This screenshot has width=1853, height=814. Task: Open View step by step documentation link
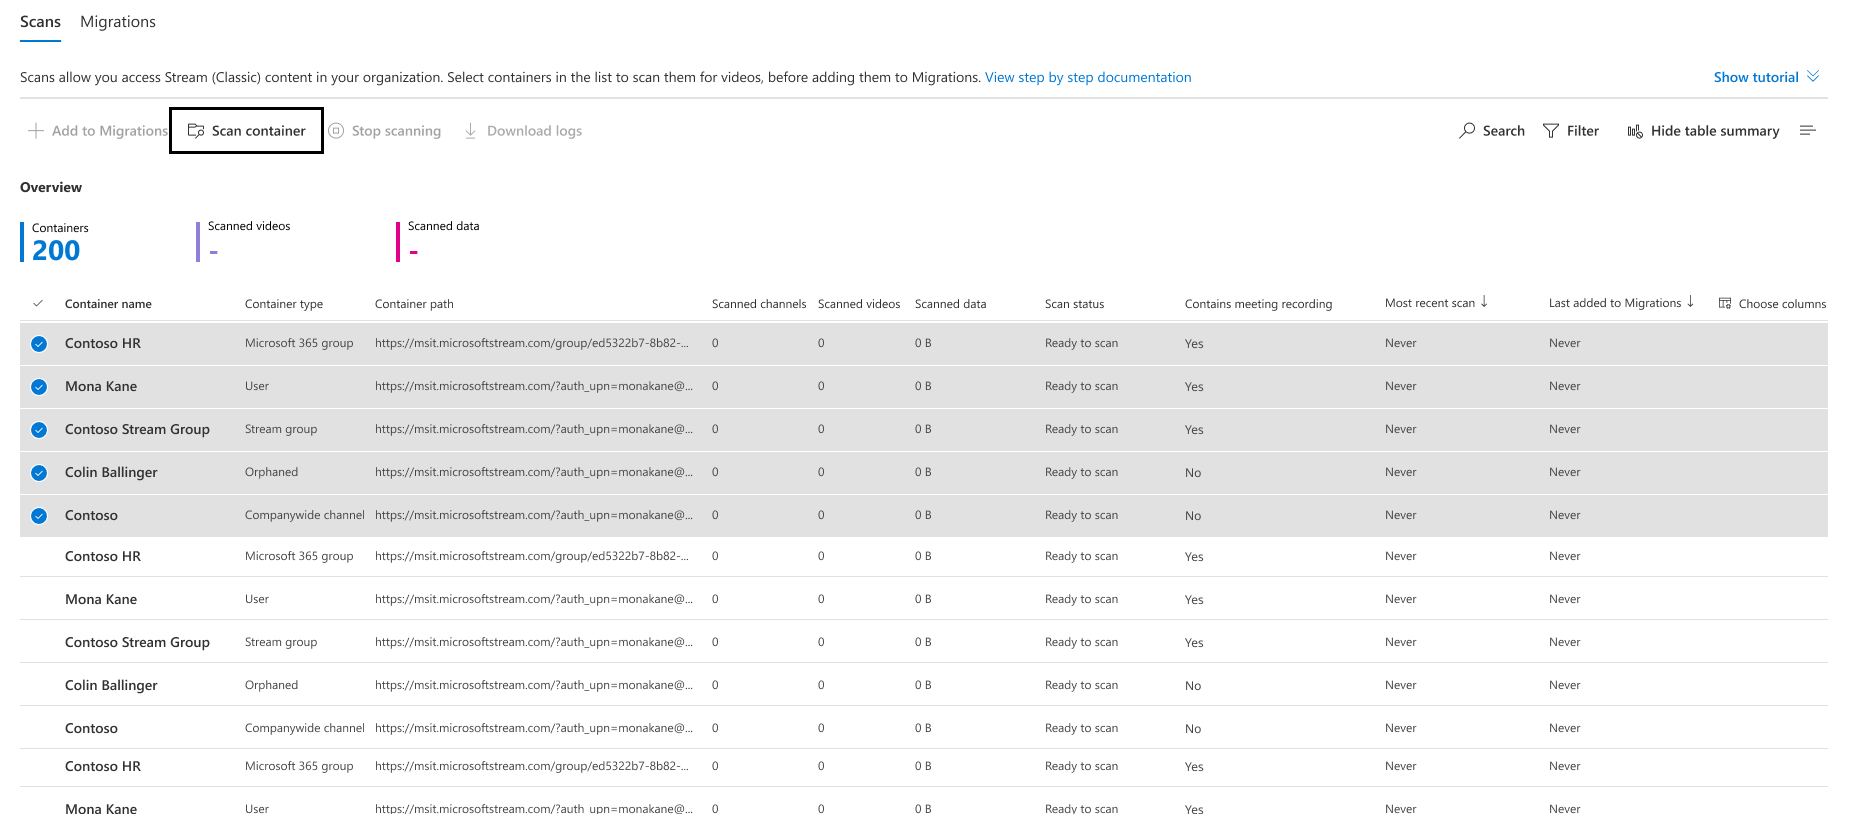pyautogui.click(x=1088, y=77)
